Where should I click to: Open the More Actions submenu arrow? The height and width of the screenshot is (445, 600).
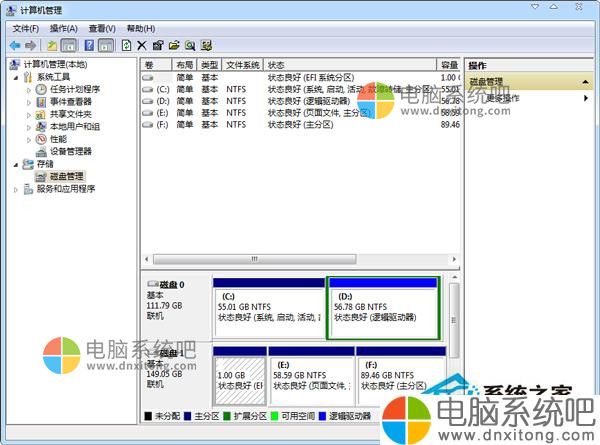[x=586, y=98]
